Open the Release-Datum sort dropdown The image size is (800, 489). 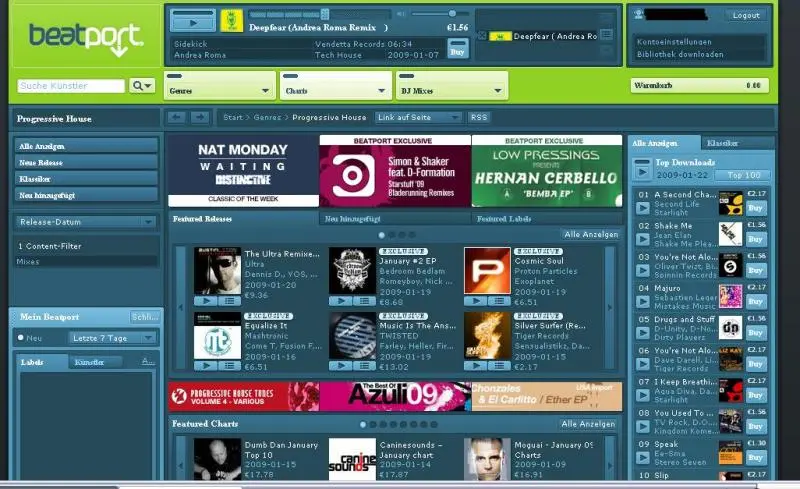[x=85, y=221]
